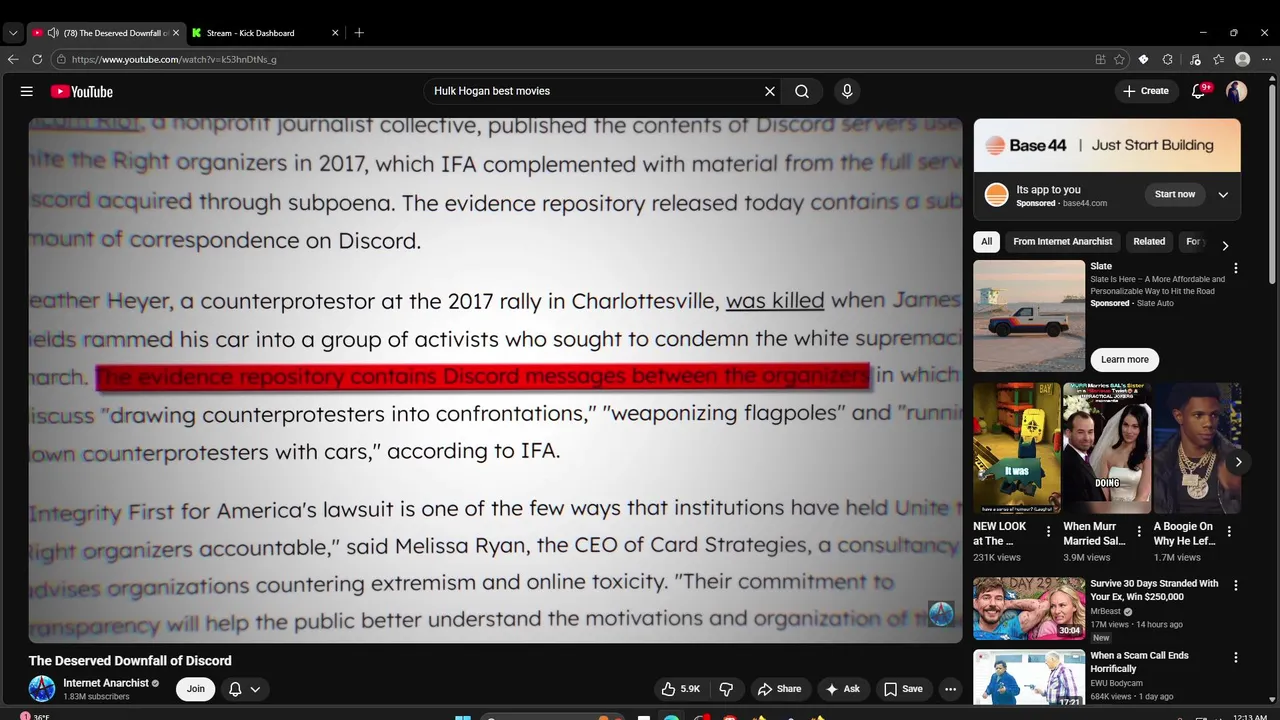Like the video with thumbs-up 5.9K
This screenshot has height=720, width=1280.
pos(681,689)
